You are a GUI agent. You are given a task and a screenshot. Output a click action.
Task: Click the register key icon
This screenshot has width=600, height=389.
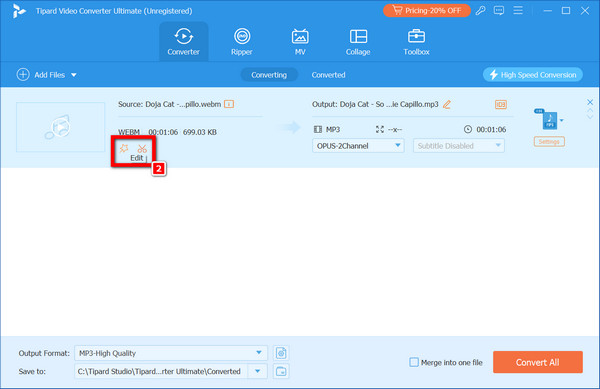[x=481, y=11]
